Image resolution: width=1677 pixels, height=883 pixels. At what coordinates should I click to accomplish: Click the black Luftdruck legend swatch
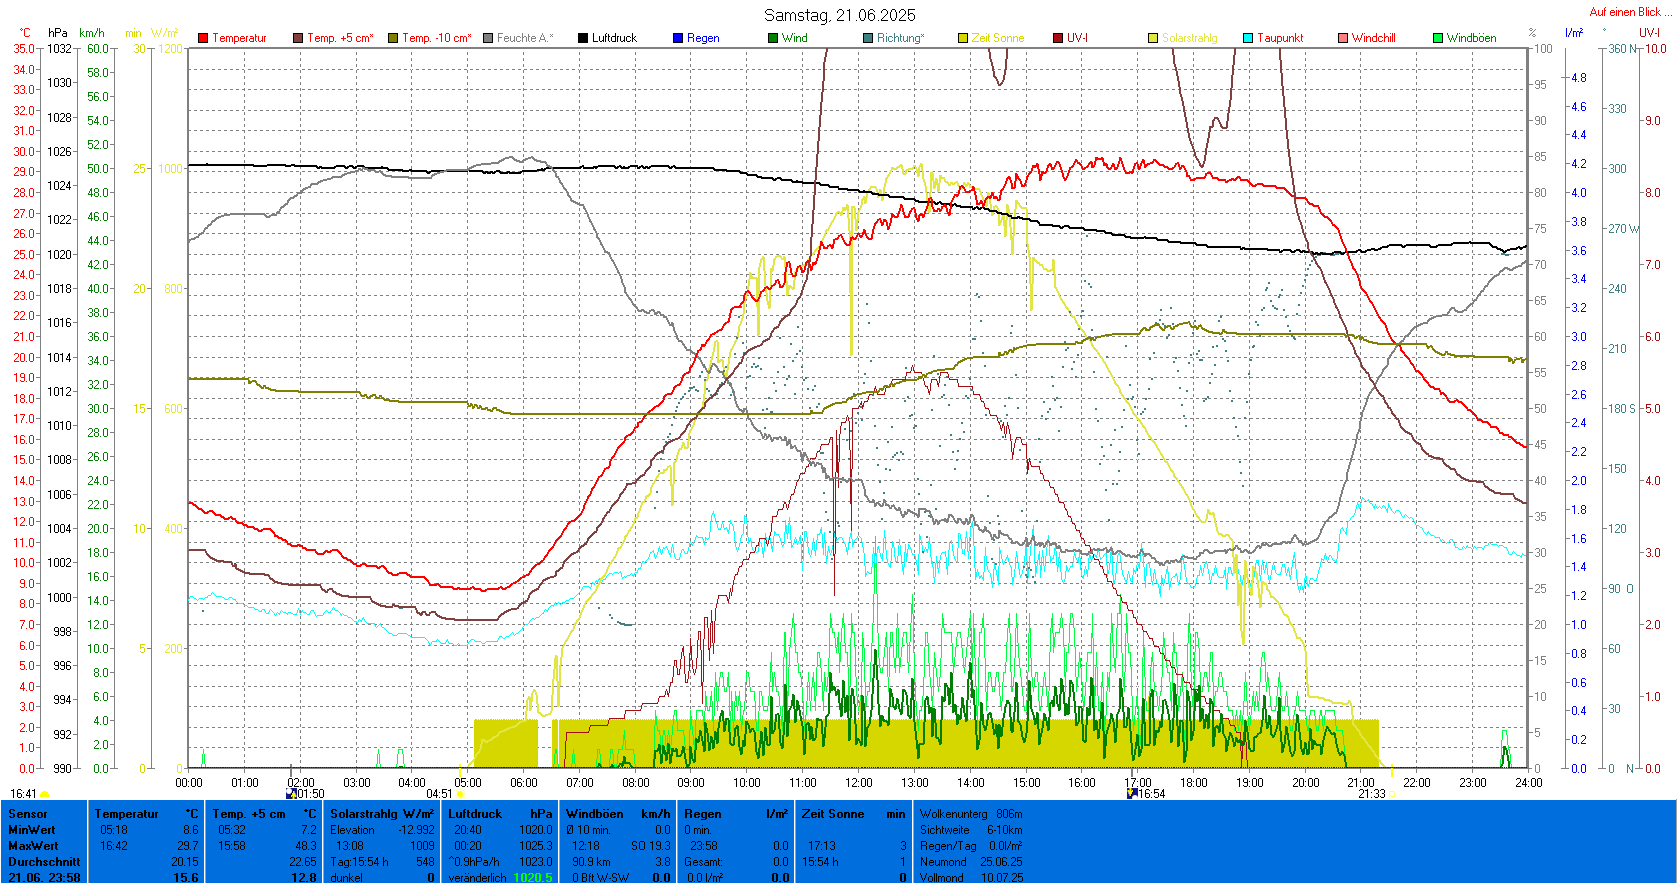(583, 38)
